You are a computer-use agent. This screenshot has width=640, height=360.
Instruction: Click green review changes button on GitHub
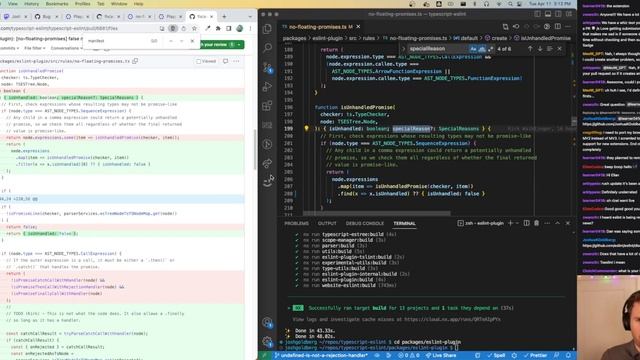[x=222, y=44]
